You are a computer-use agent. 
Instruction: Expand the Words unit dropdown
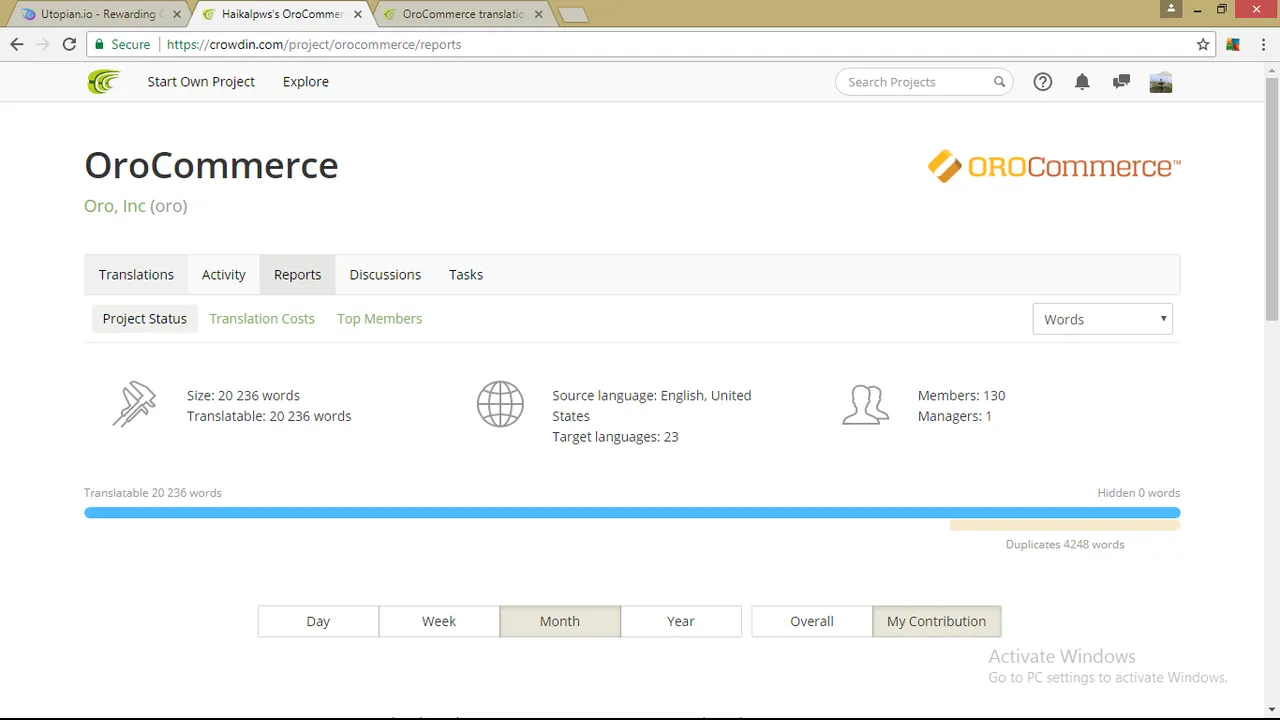coord(1102,319)
